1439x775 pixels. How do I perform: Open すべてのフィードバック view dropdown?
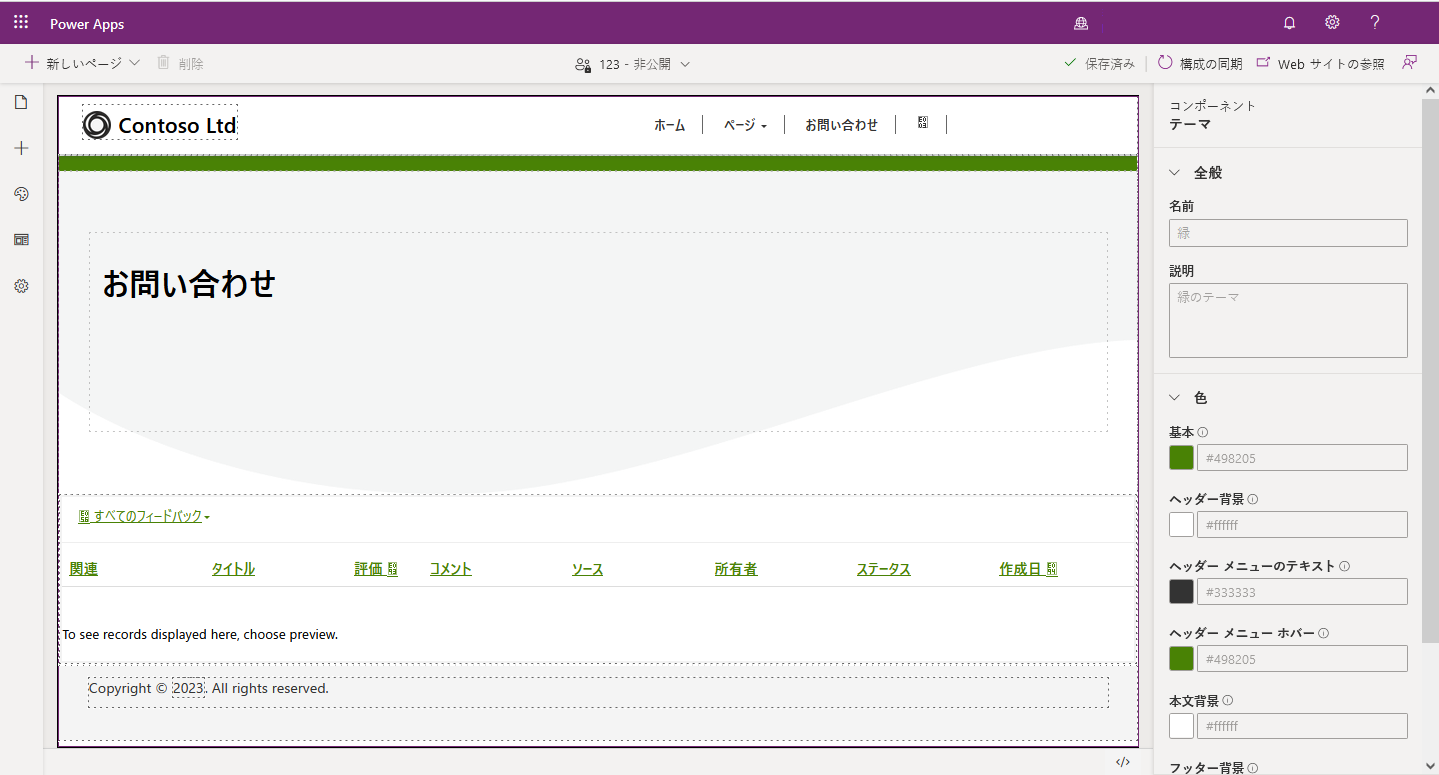pyautogui.click(x=144, y=517)
